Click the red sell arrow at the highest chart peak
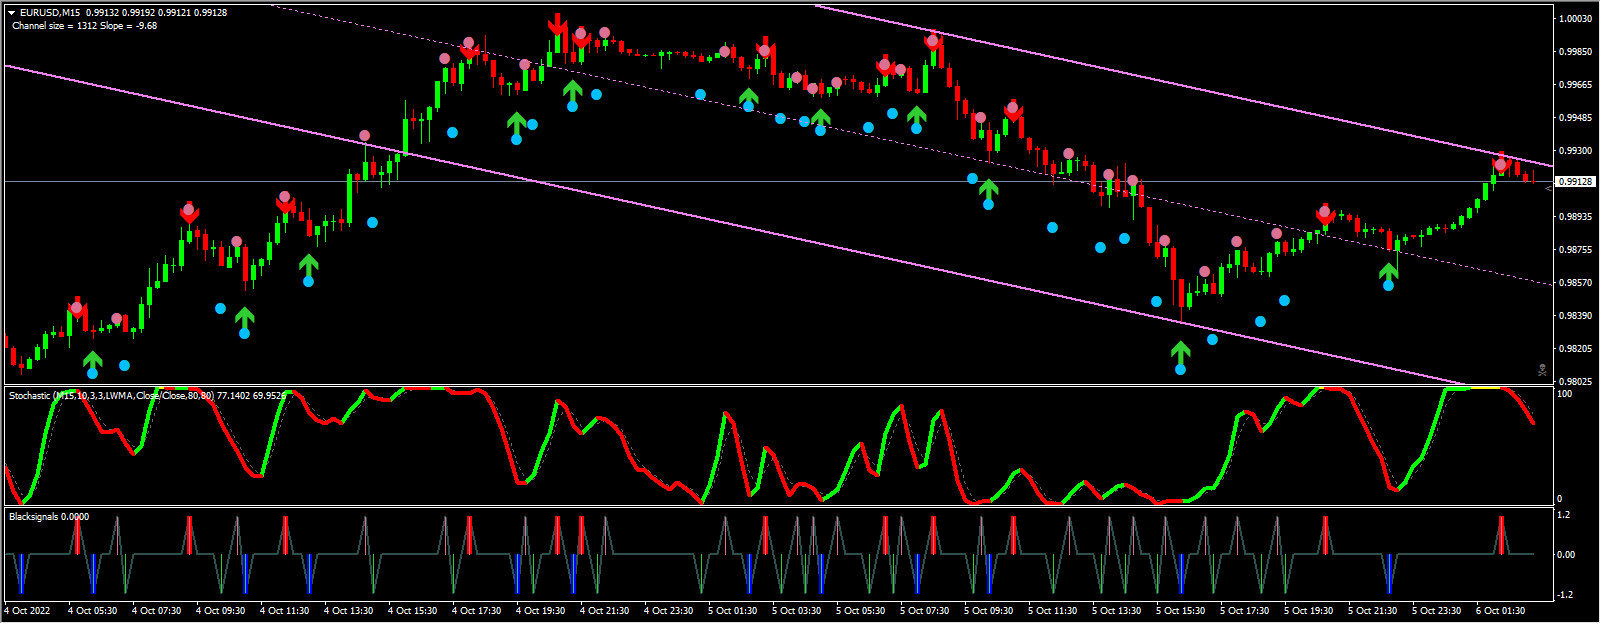 pos(557,25)
